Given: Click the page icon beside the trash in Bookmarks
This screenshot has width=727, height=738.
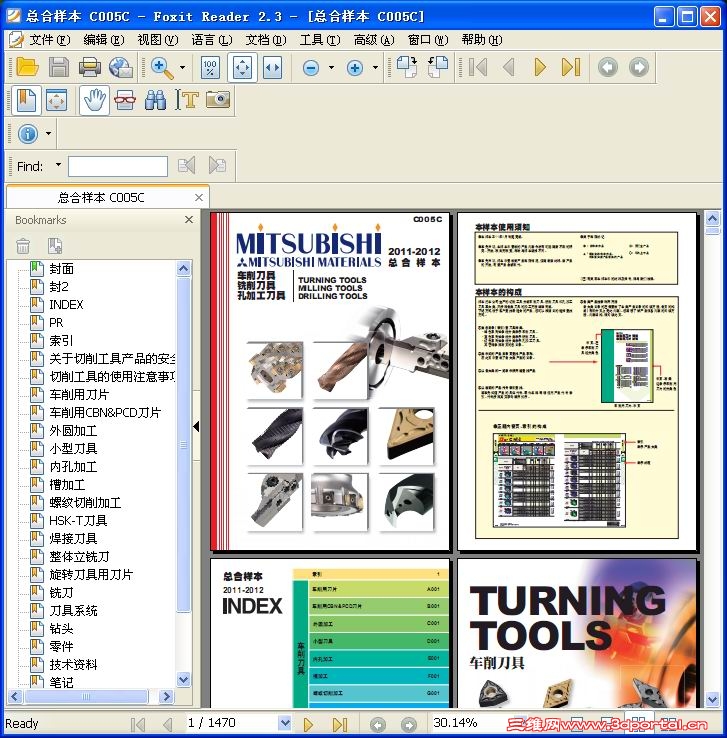Looking at the screenshot, I should [x=55, y=246].
